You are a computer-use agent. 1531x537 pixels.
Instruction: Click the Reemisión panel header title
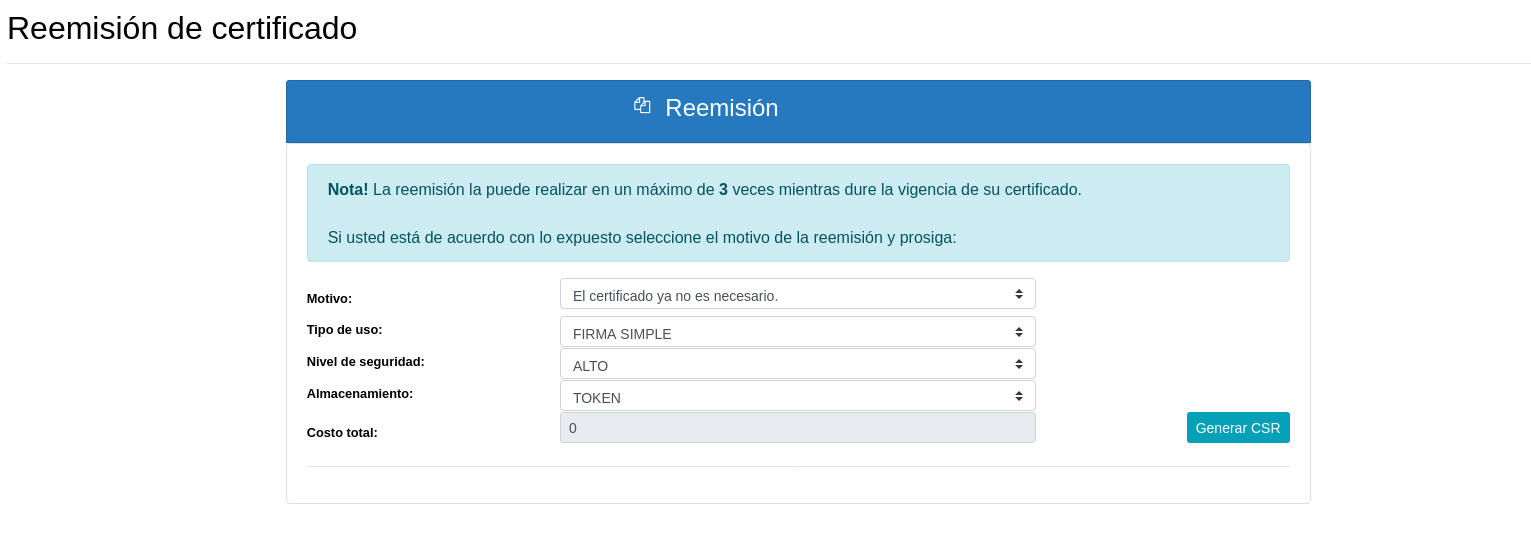[x=721, y=108]
